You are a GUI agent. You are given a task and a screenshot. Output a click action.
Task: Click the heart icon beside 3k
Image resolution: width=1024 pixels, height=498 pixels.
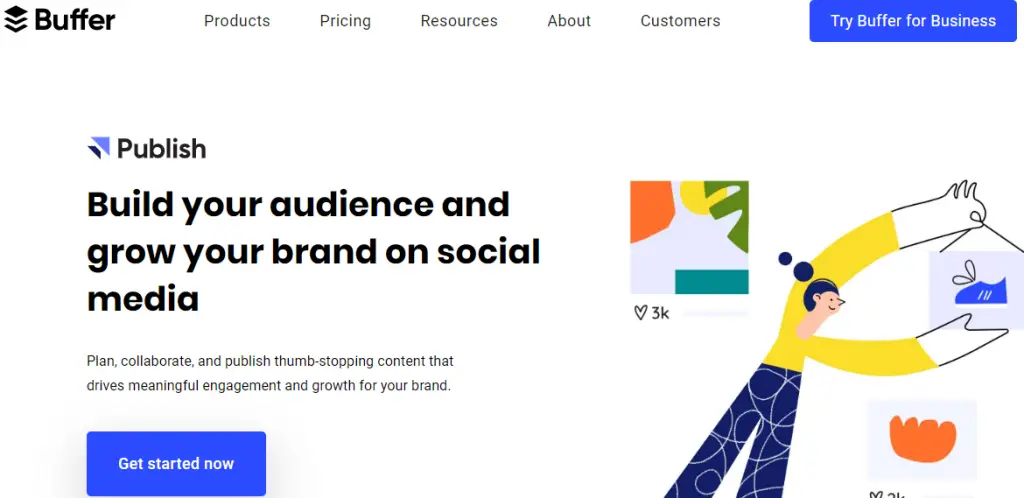pyautogui.click(x=641, y=313)
